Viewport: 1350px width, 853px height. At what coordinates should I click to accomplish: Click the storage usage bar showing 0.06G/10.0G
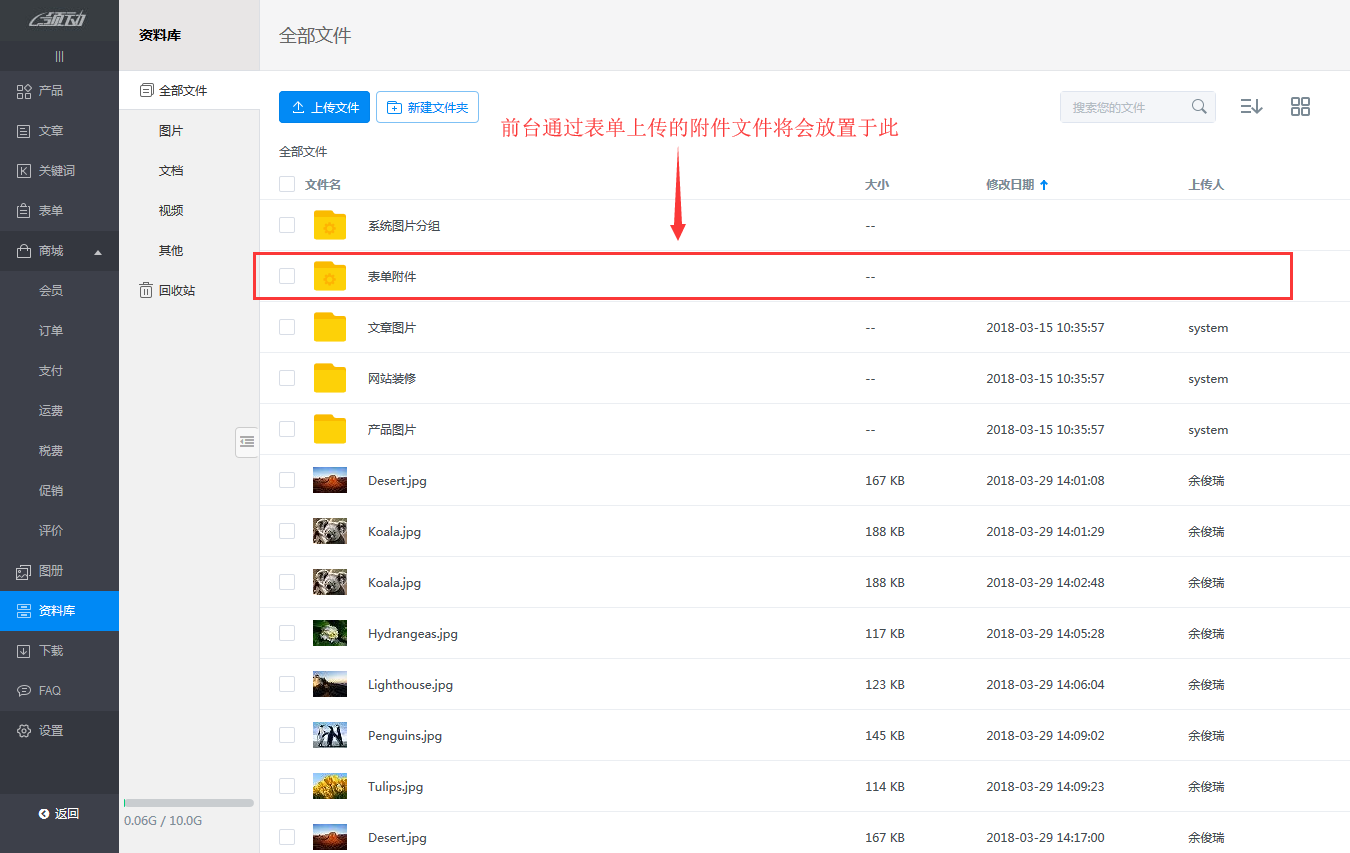[x=188, y=801]
